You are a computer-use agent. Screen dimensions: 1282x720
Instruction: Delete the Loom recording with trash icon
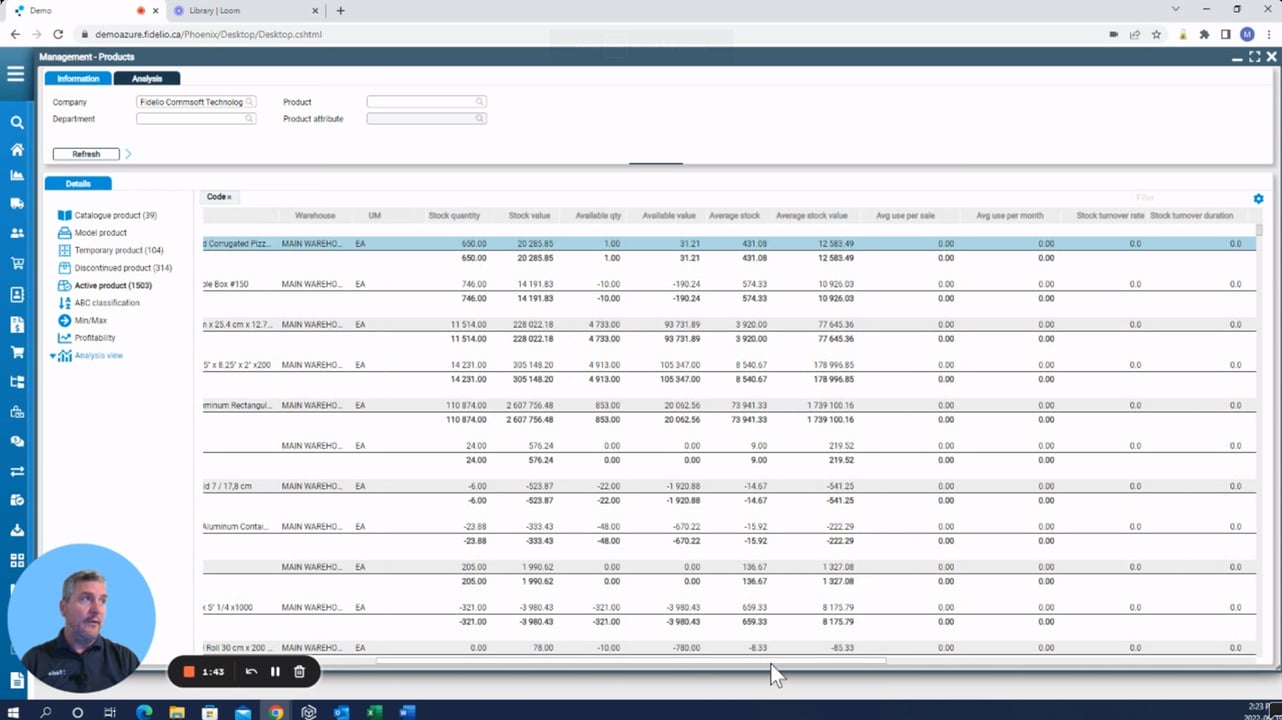pyautogui.click(x=299, y=672)
